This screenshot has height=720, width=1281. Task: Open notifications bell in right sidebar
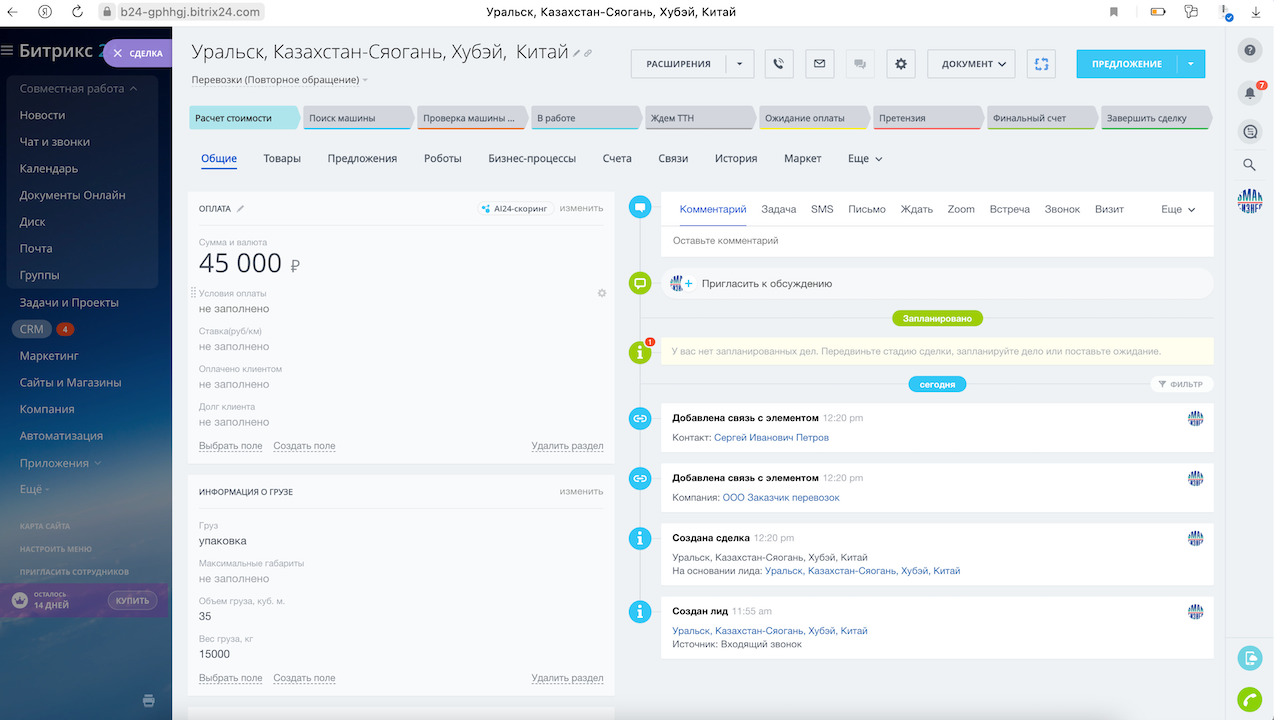point(1249,93)
